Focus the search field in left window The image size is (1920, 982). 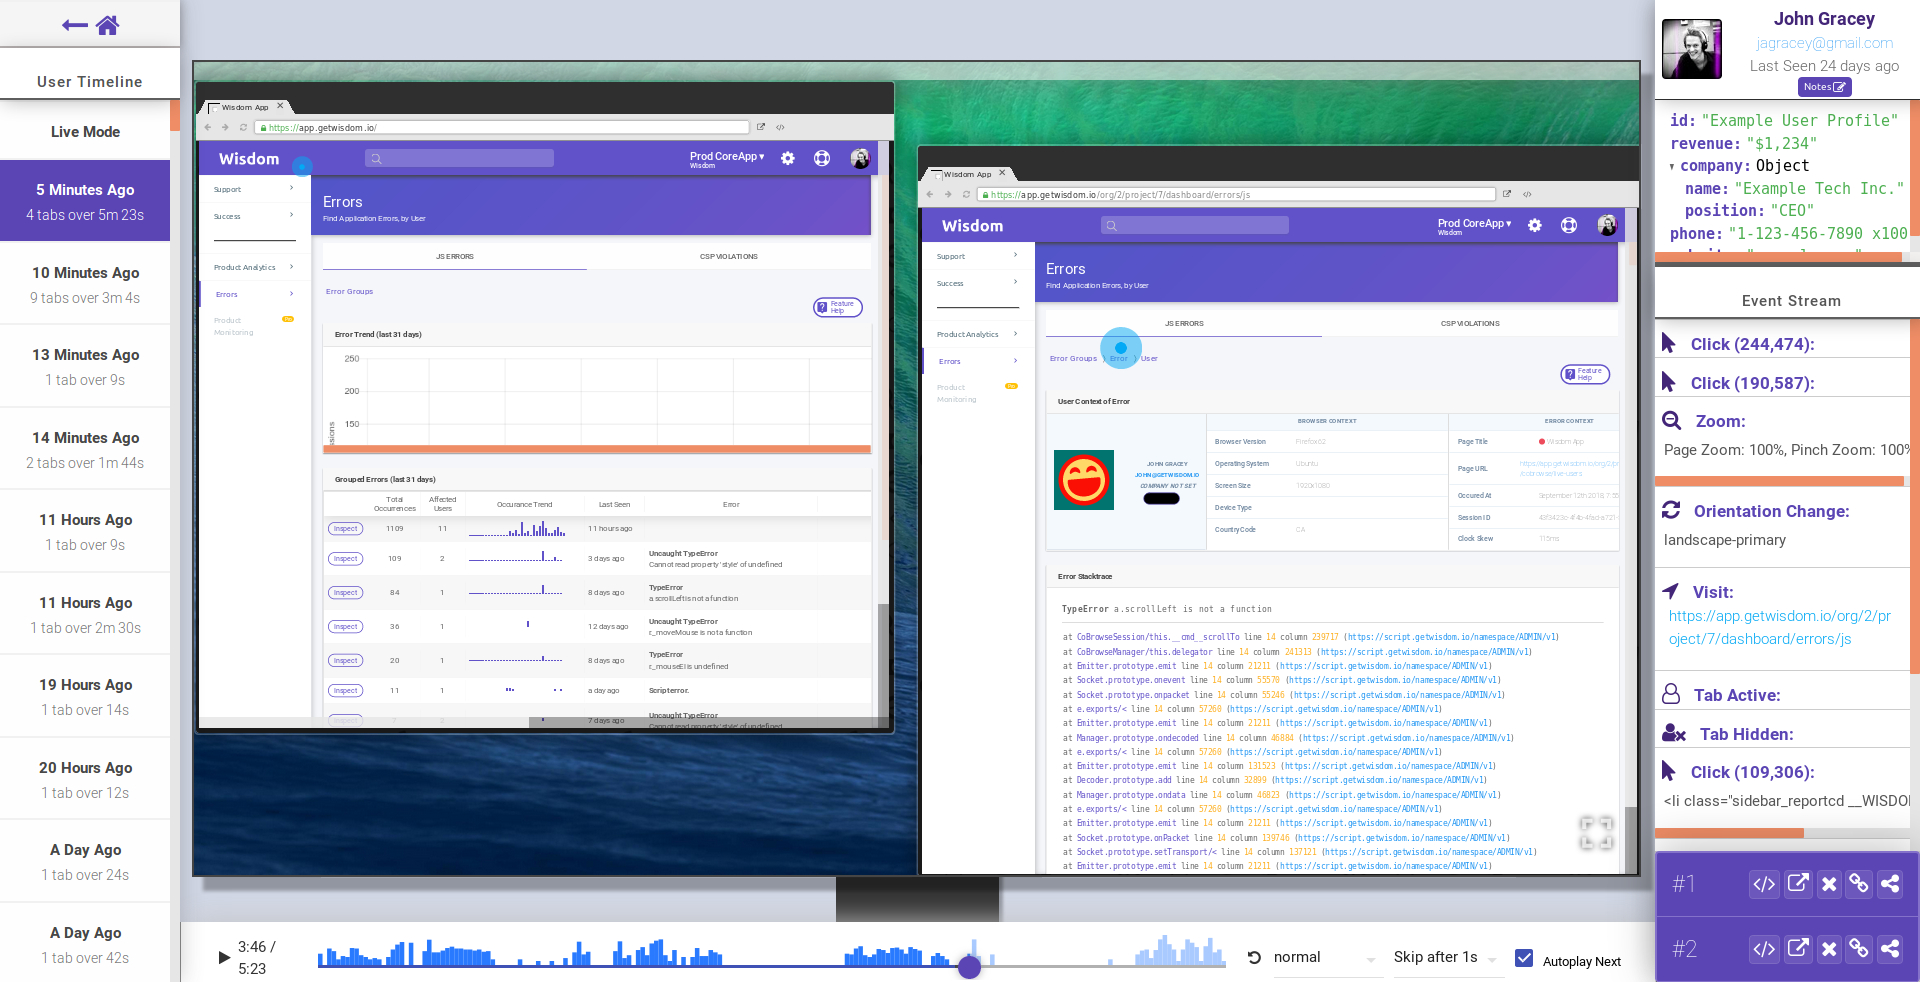[460, 158]
